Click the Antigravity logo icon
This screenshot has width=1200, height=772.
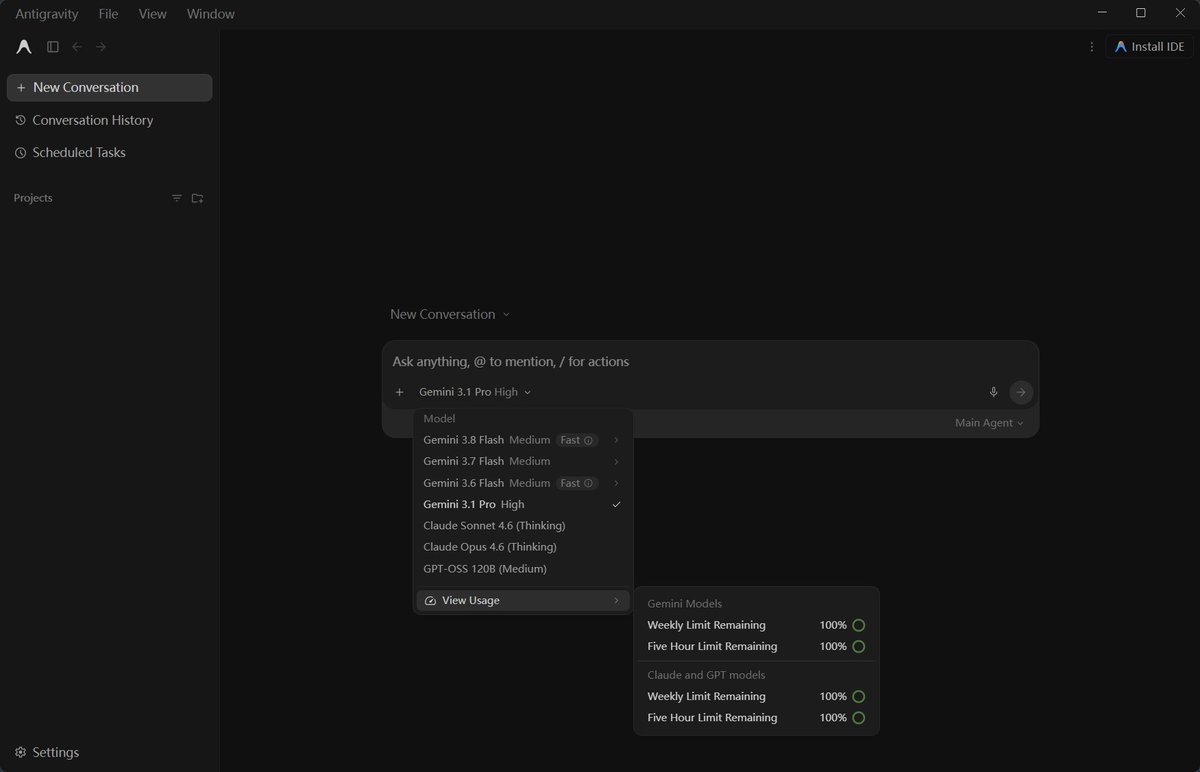[24, 47]
